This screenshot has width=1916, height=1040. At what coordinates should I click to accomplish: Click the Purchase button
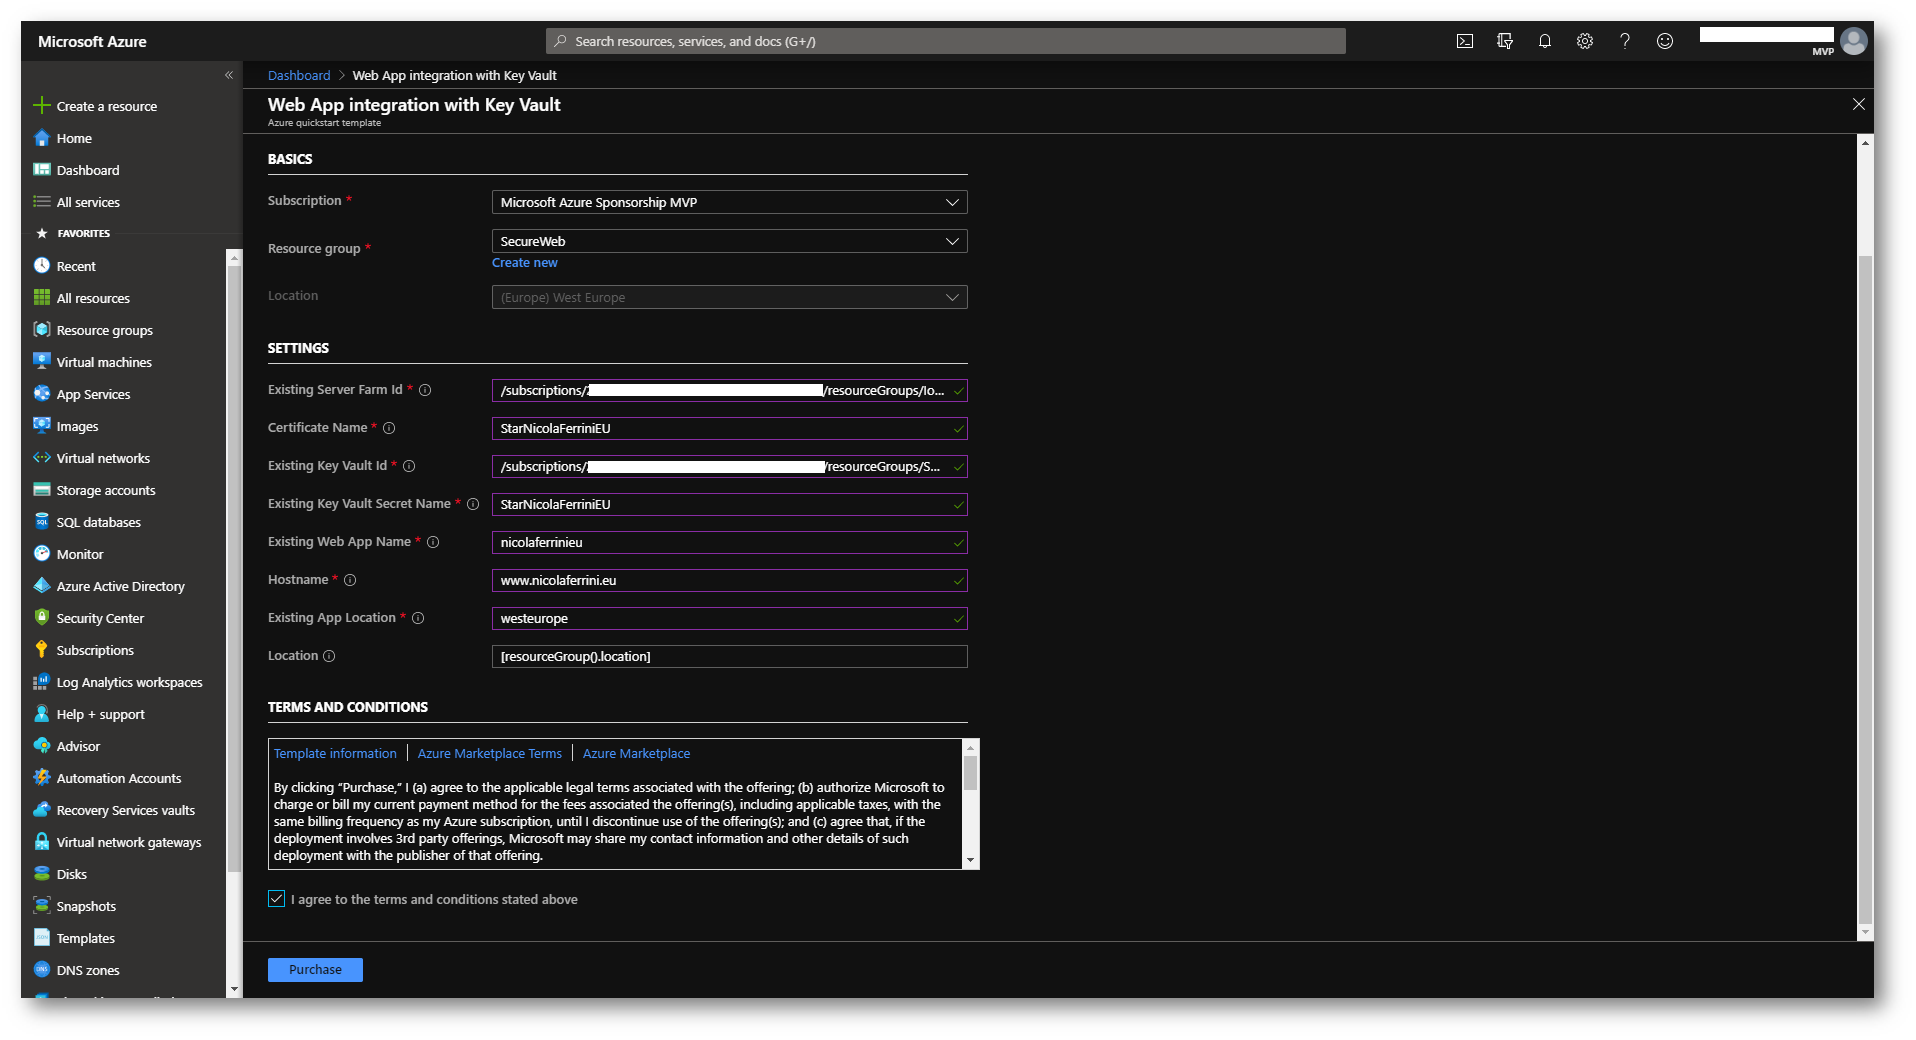(x=315, y=969)
